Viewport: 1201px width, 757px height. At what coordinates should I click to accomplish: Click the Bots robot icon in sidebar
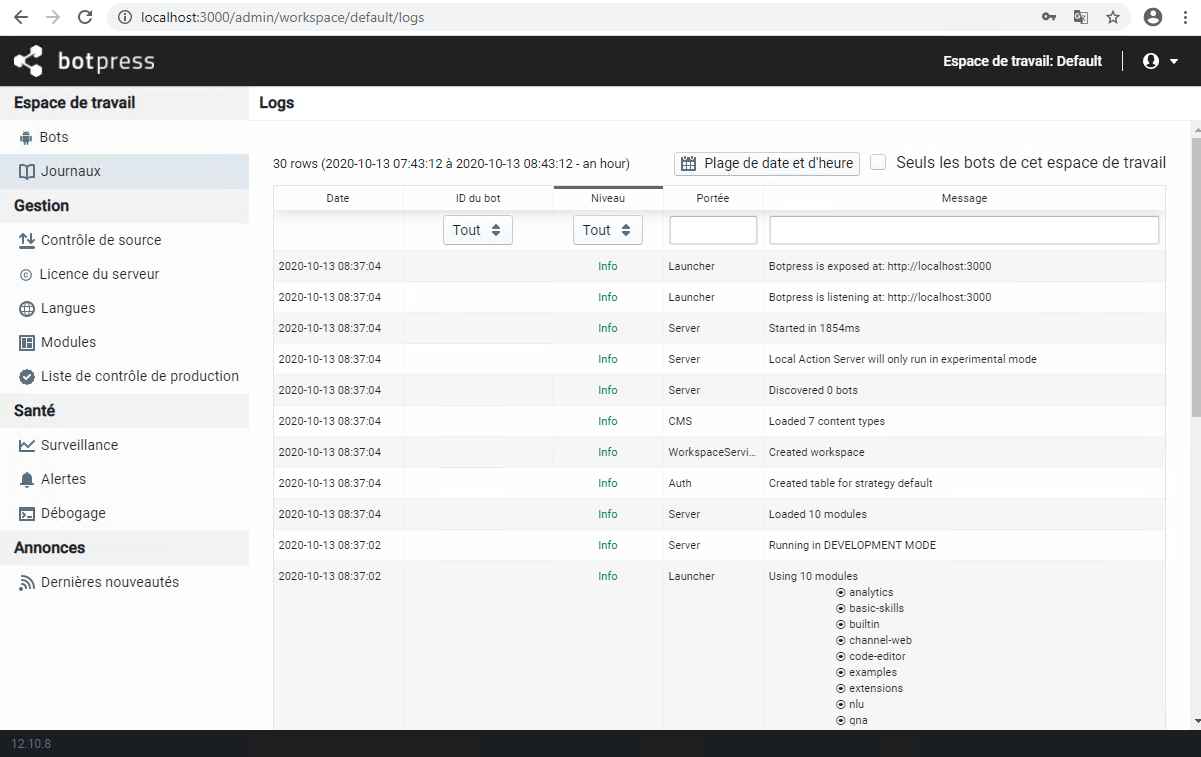26,137
